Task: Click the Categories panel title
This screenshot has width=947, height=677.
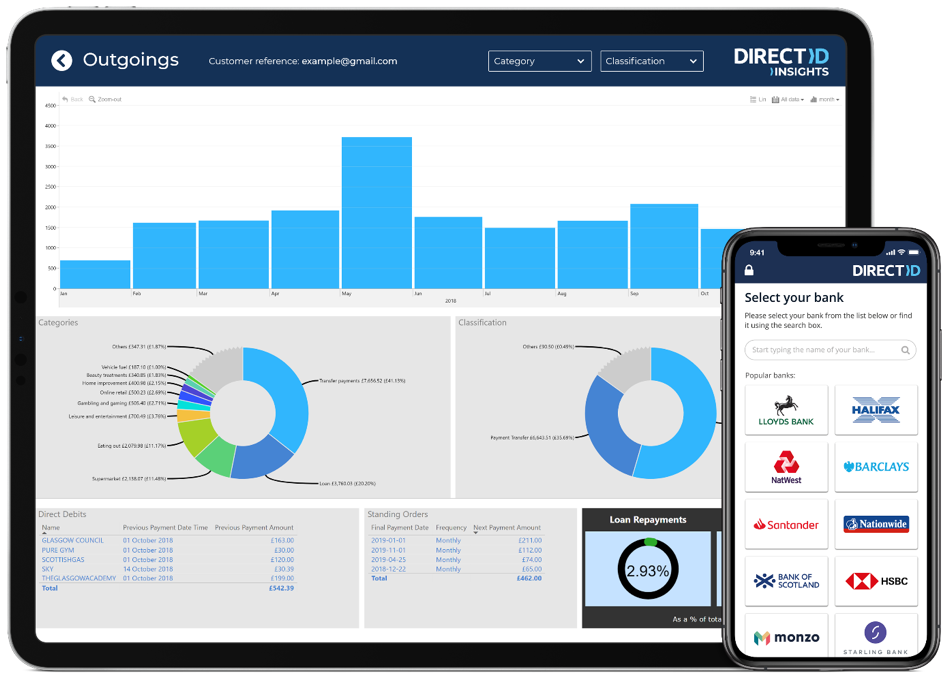Action: point(58,322)
